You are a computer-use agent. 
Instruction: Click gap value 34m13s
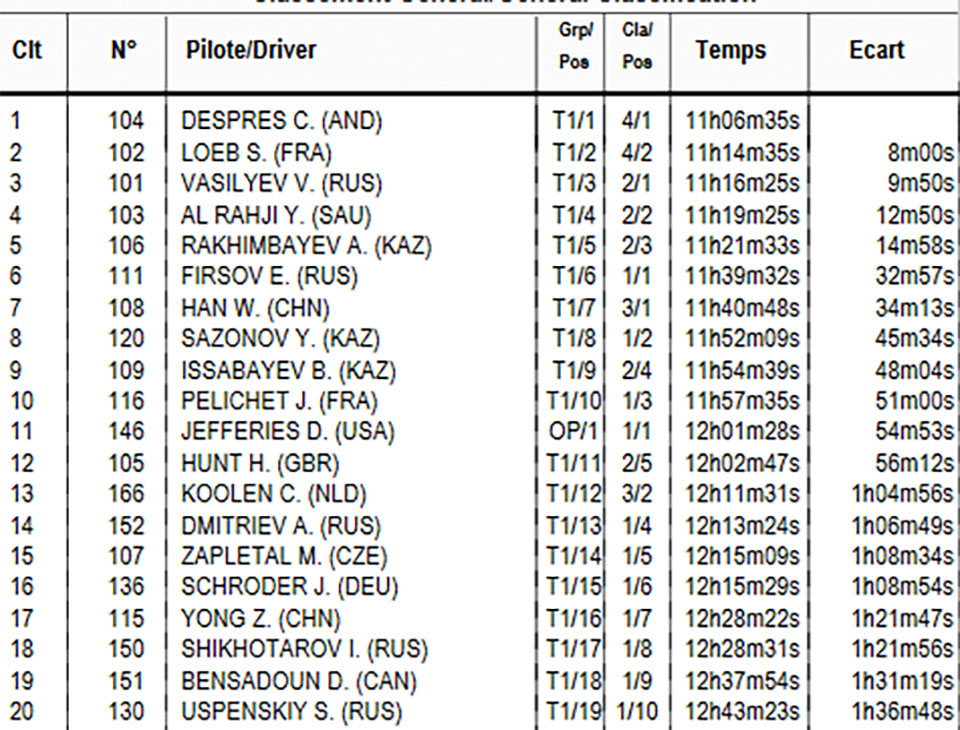click(914, 307)
